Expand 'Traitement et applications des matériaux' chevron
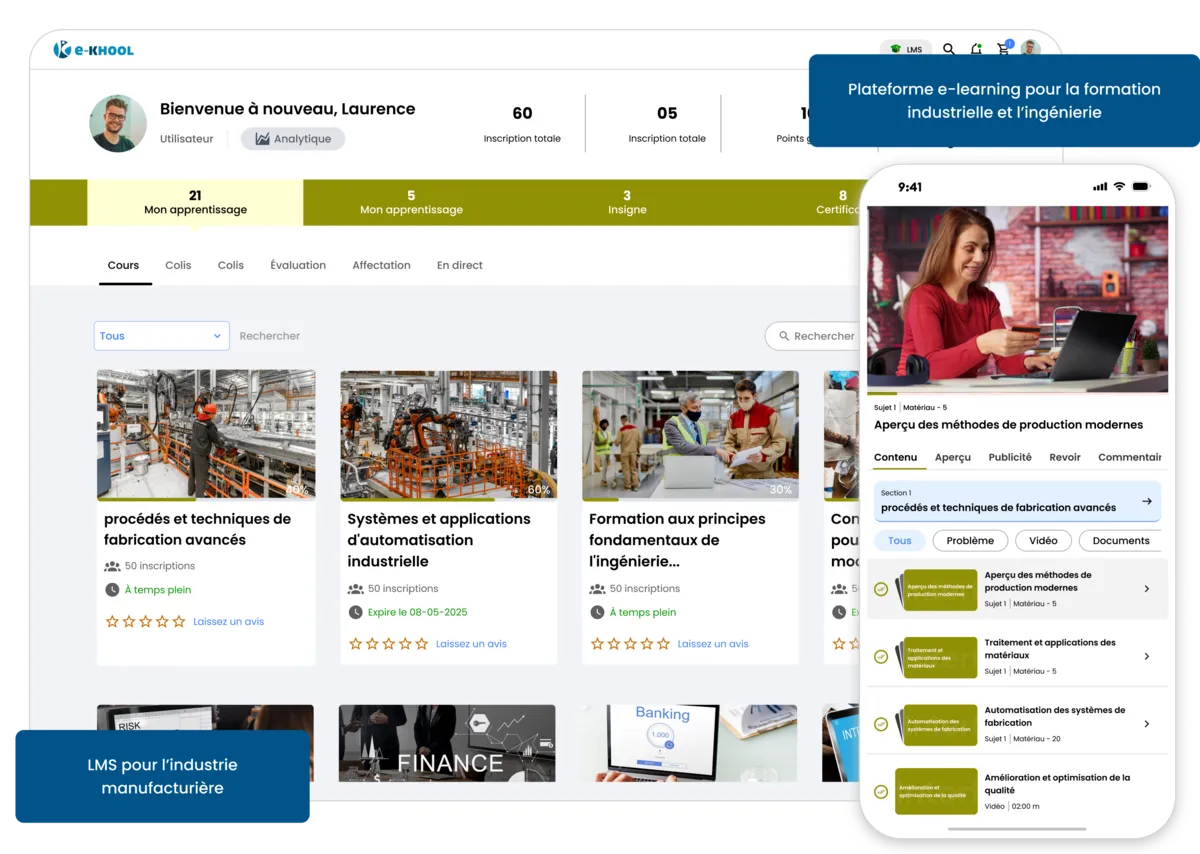The width and height of the screenshot is (1200, 854). (x=1147, y=656)
